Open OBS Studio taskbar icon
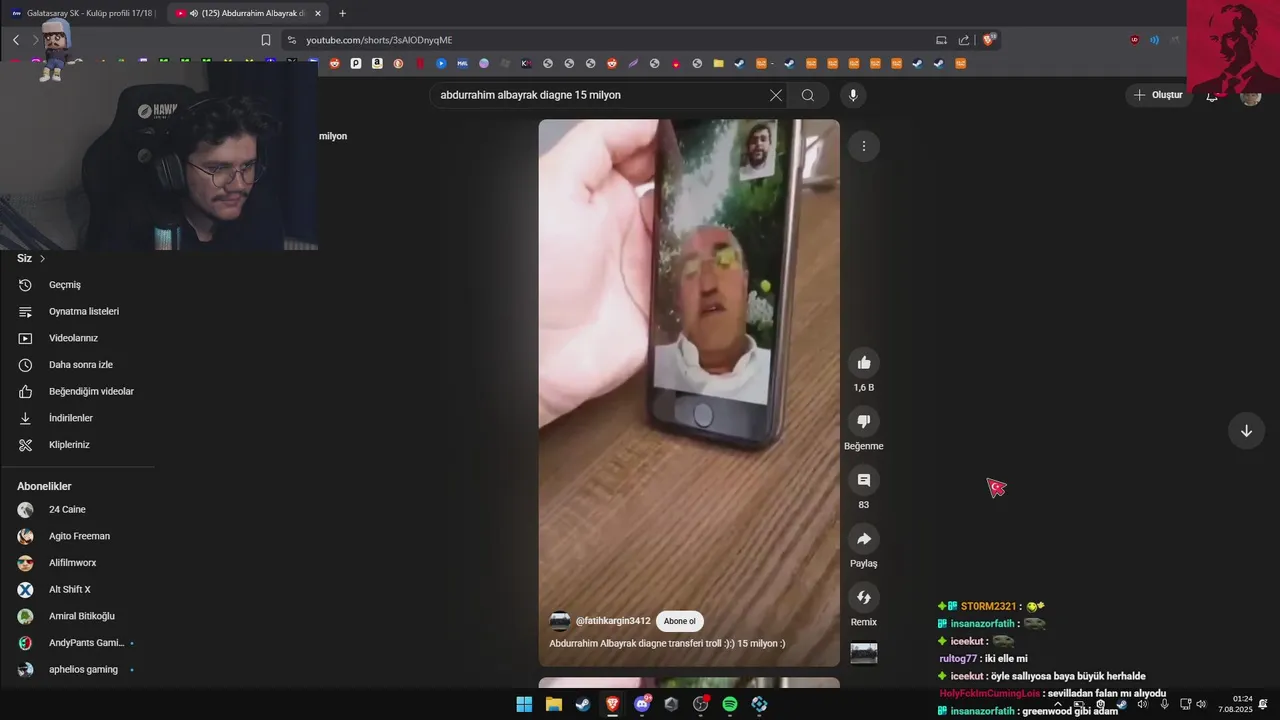The height and width of the screenshot is (720, 1280). point(700,704)
